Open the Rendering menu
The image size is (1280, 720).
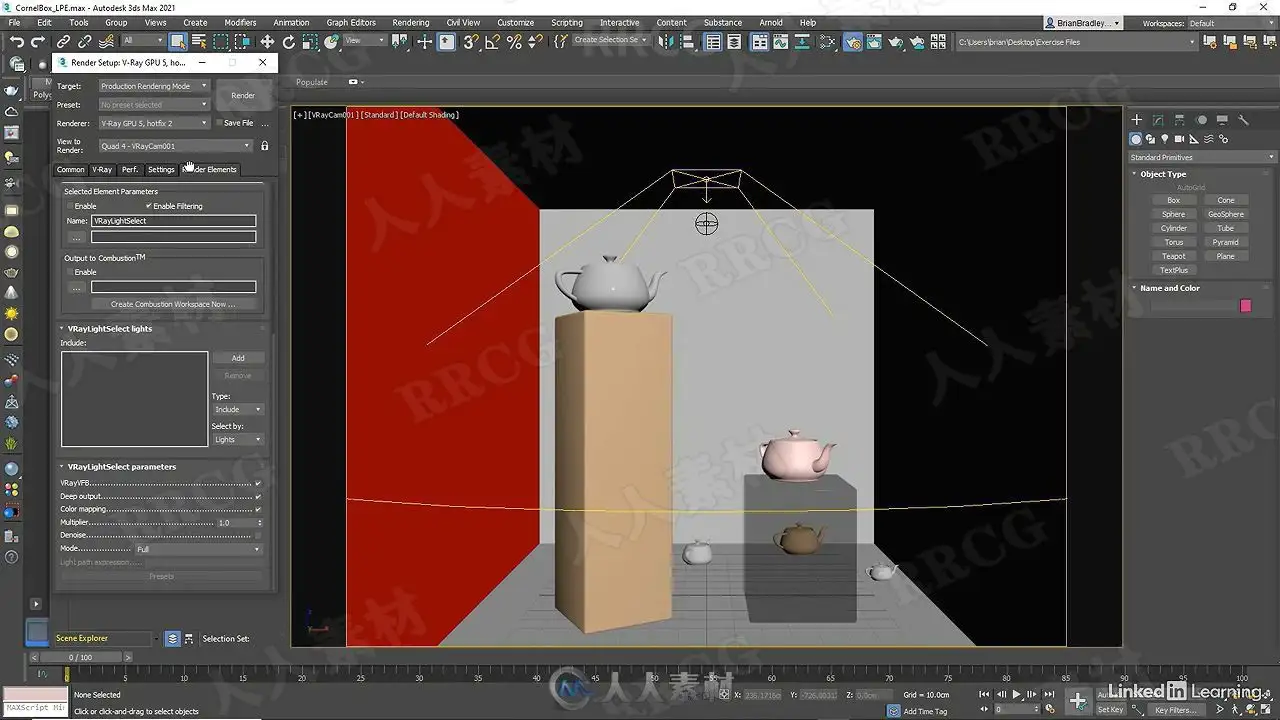coord(410,22)
